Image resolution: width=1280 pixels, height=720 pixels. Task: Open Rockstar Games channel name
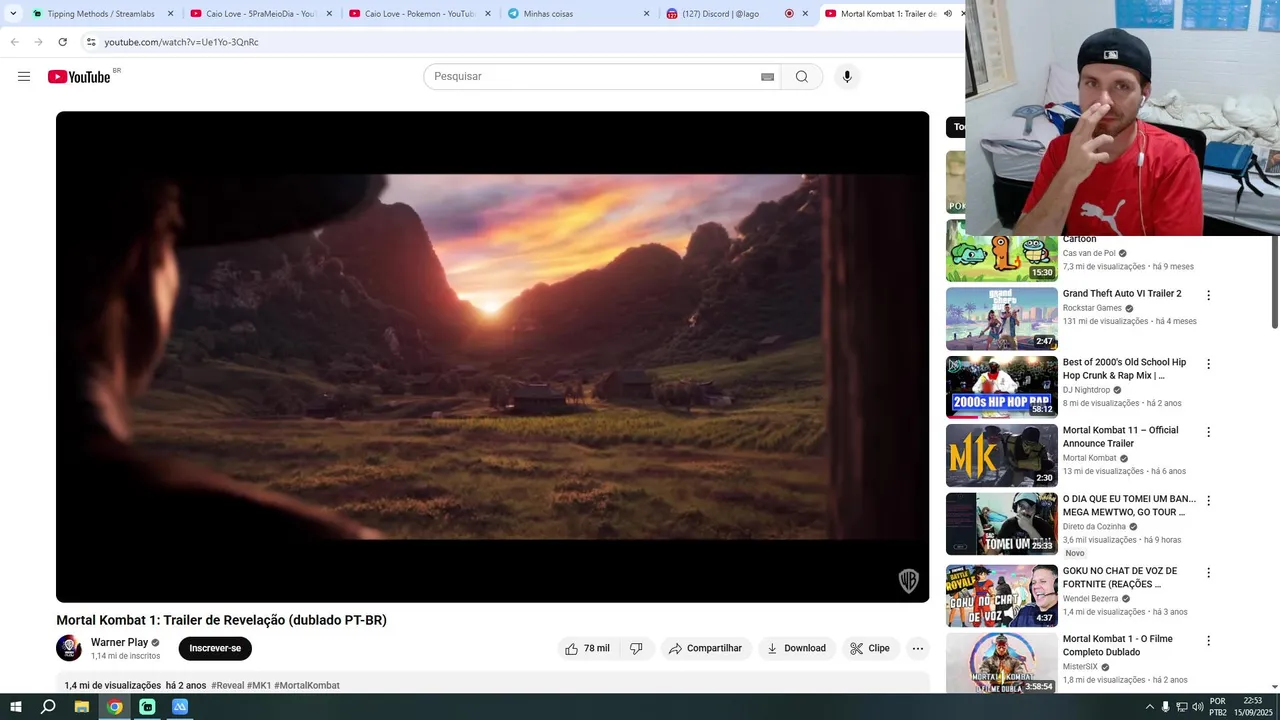1092,308
